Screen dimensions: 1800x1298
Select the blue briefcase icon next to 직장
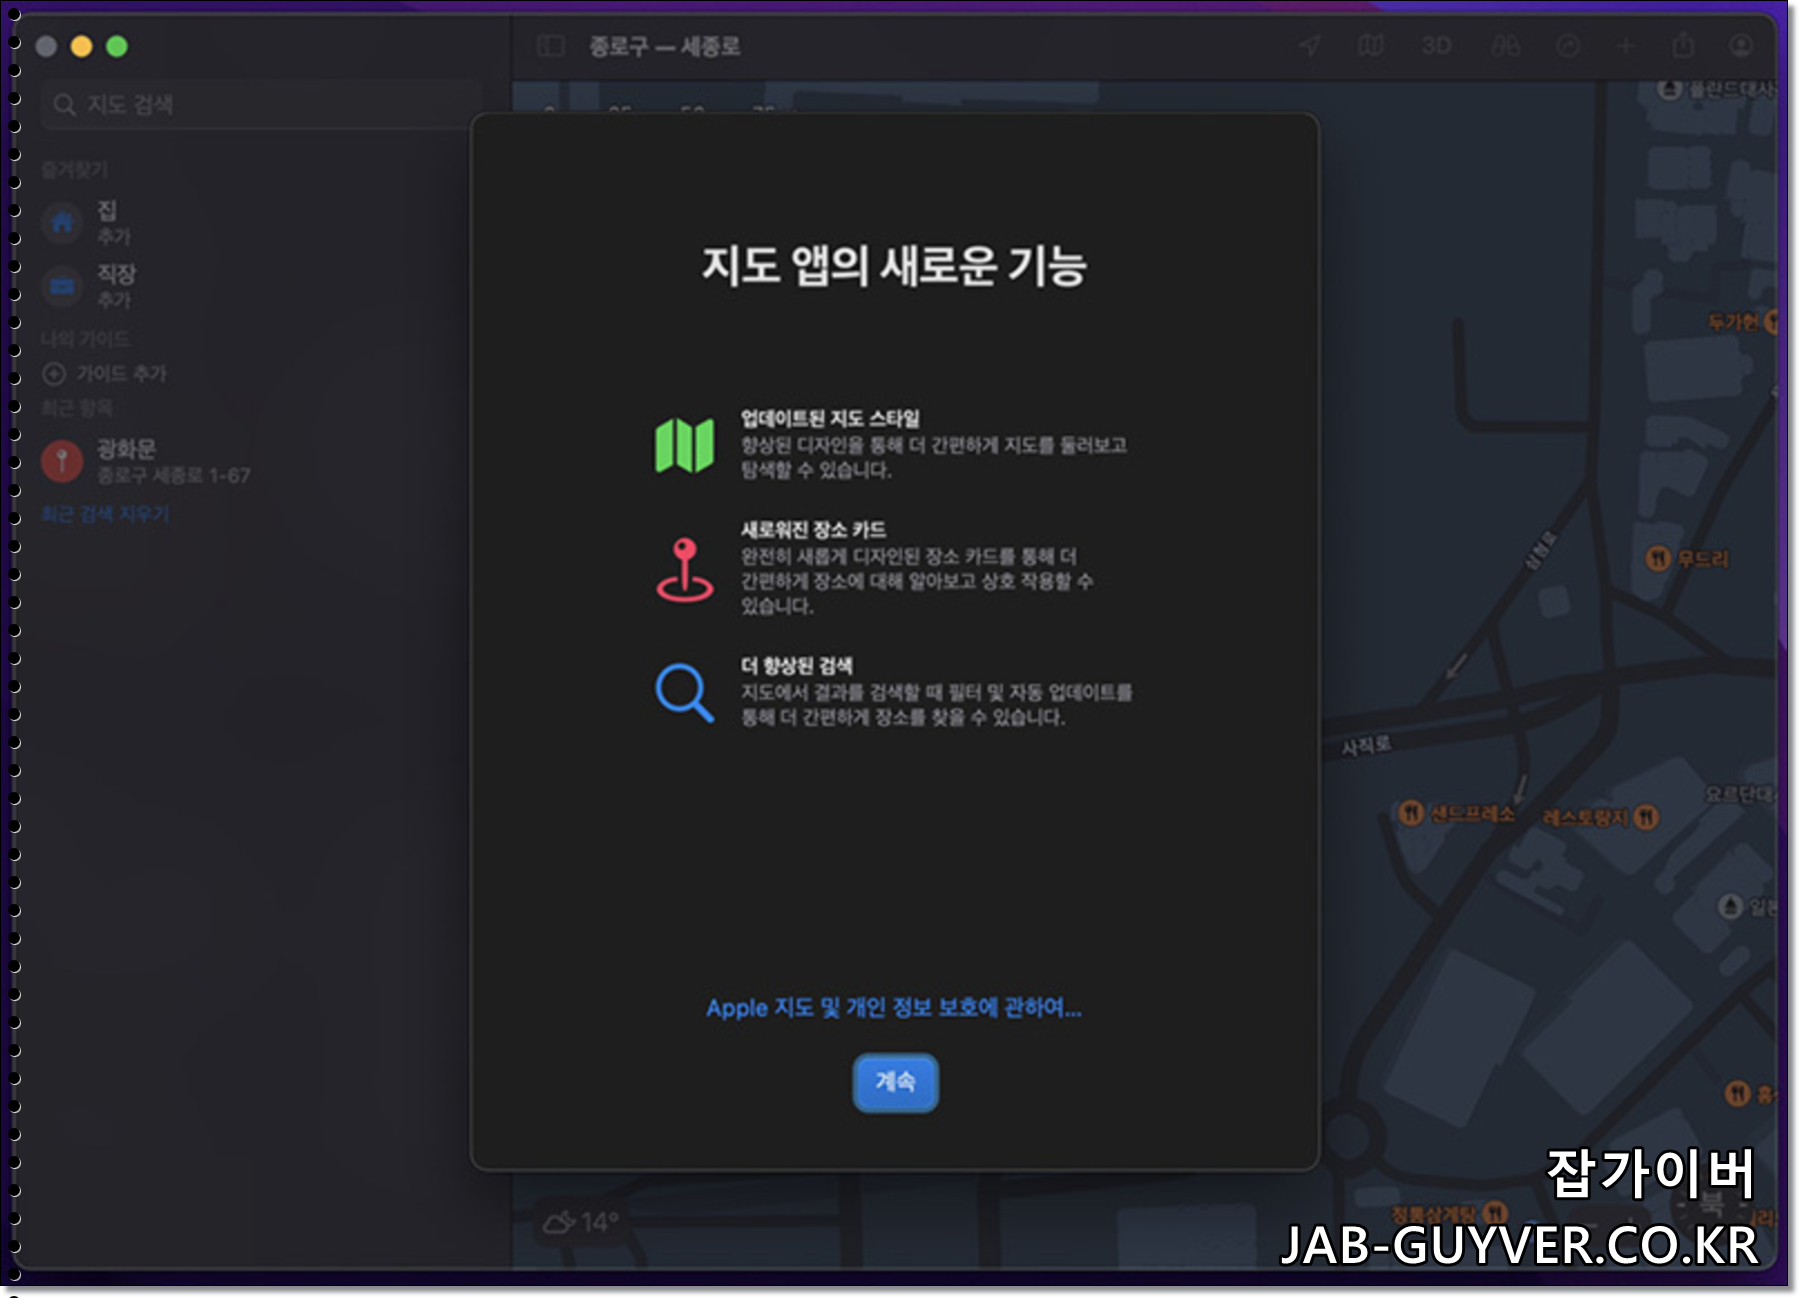click(x=62, y=285)
